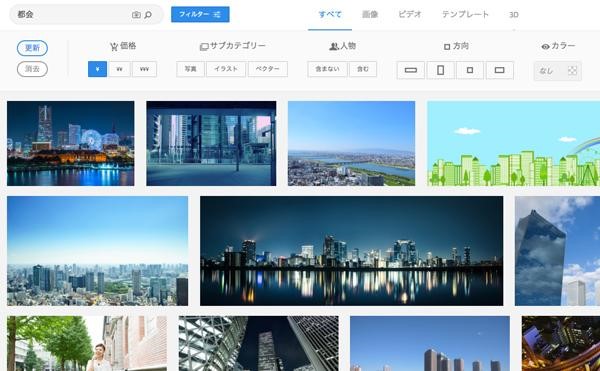This screenshot has height=371, width=600.
Task: Select the panoramic orientation icon
Action: click(x=411, y=70)
